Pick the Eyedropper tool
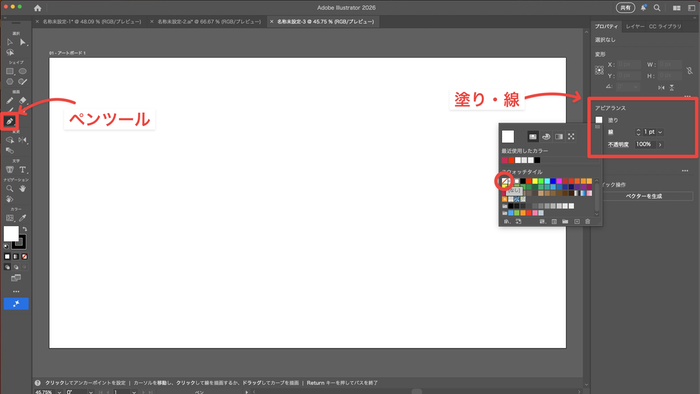 (22, 218)
